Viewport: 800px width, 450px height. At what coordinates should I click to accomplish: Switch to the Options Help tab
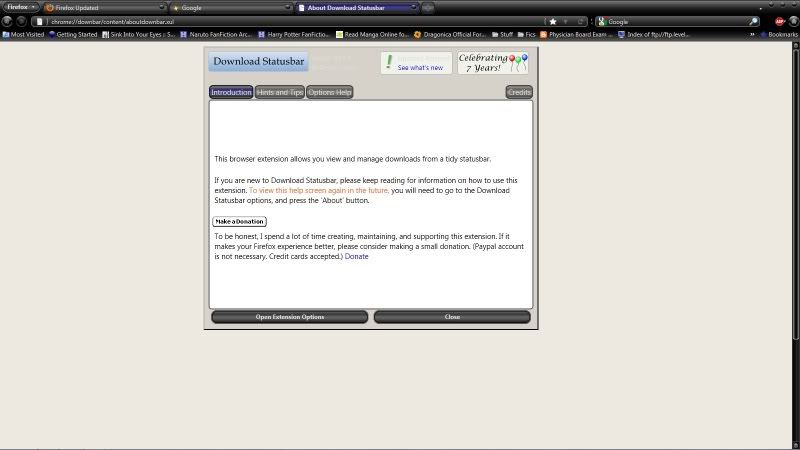click(330, 92)
